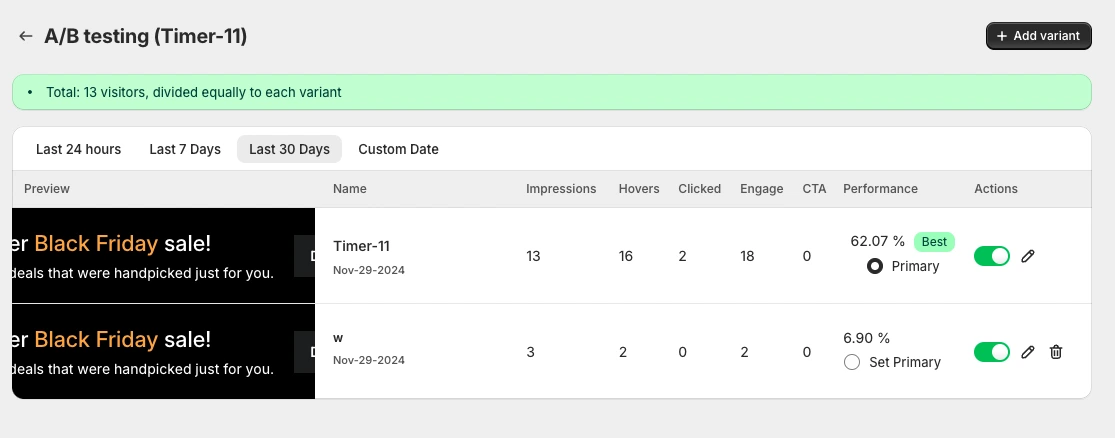The height and width of the screenshot is (438, 1115).
Task: Click the Name column header
Action: [350, 189]
